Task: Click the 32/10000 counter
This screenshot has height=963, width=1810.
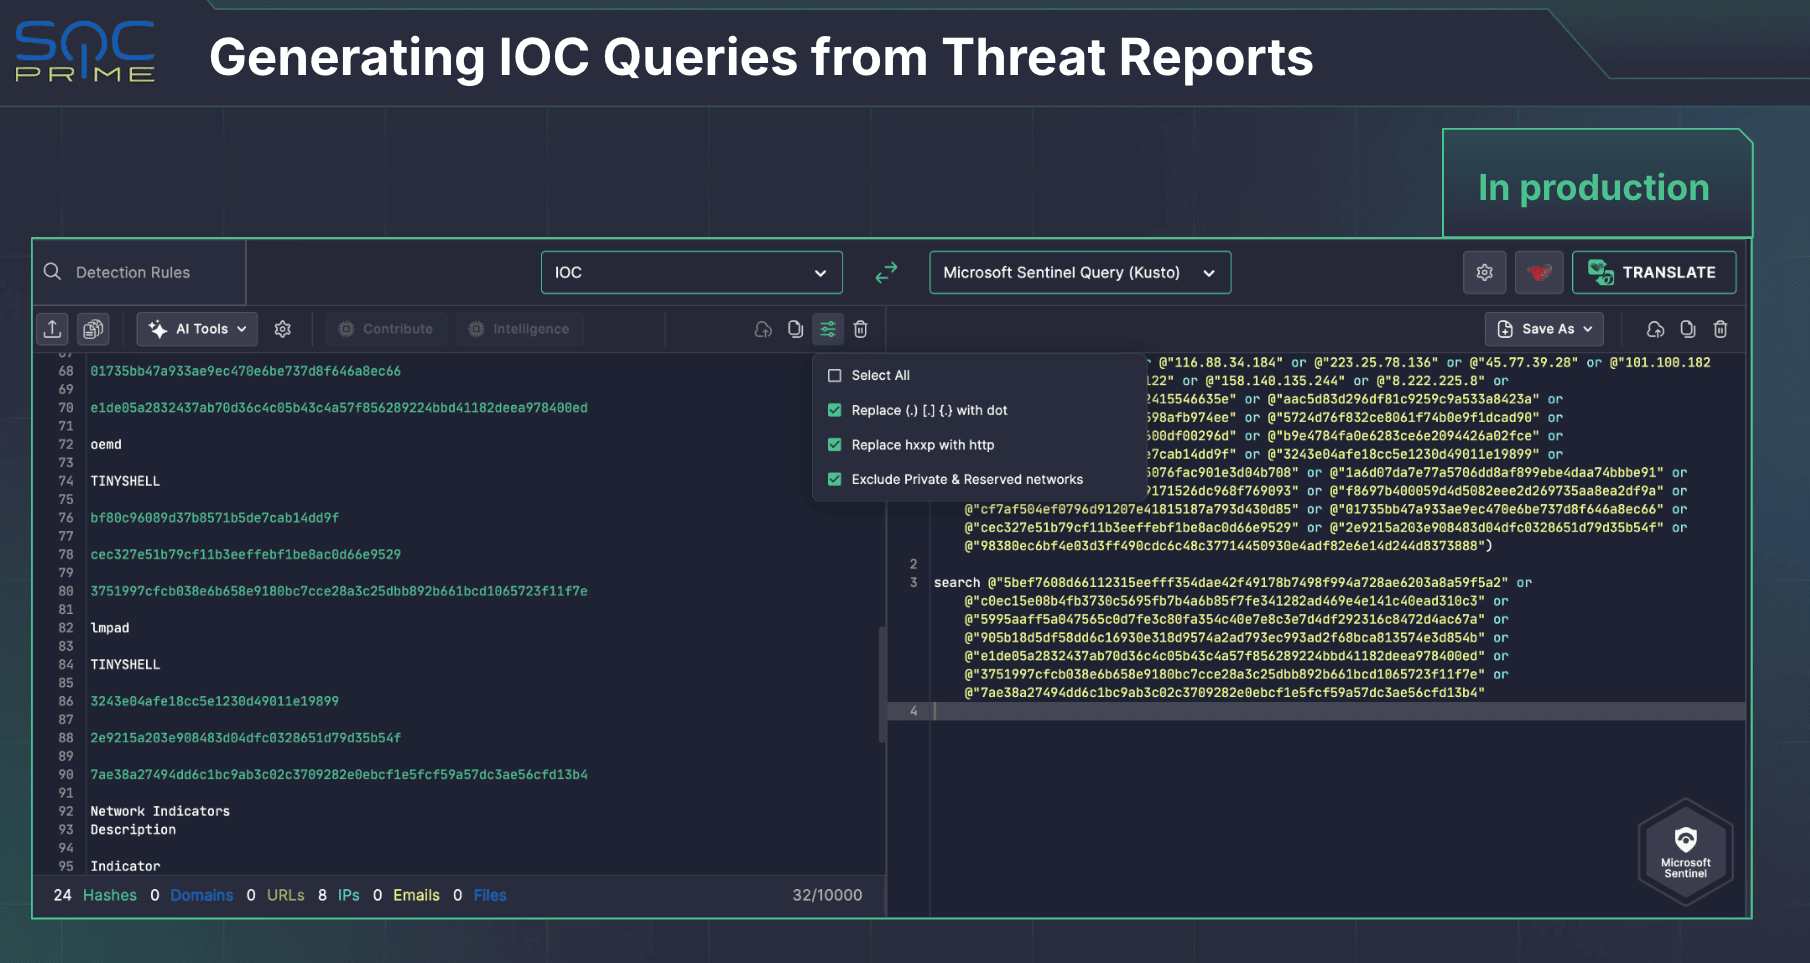Action: tap(827, 895)
